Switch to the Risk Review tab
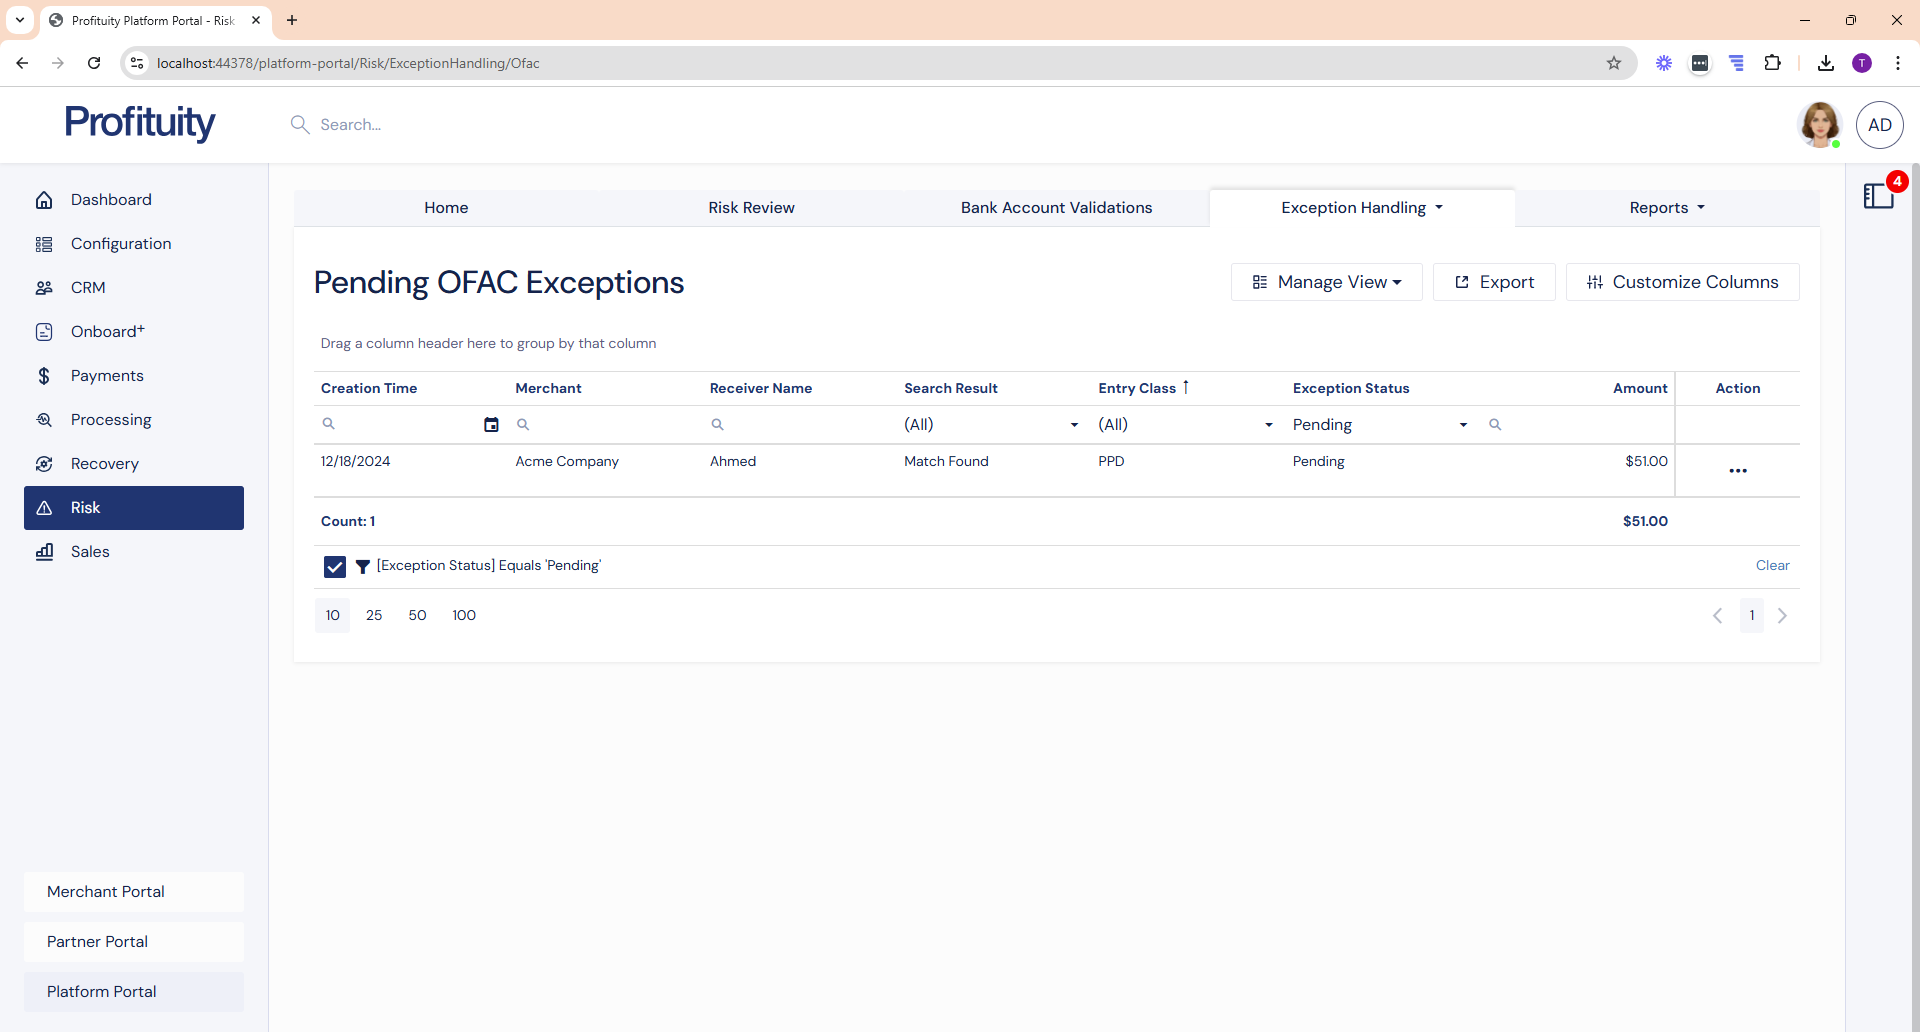The image size is (1920, 1032). 751,208
